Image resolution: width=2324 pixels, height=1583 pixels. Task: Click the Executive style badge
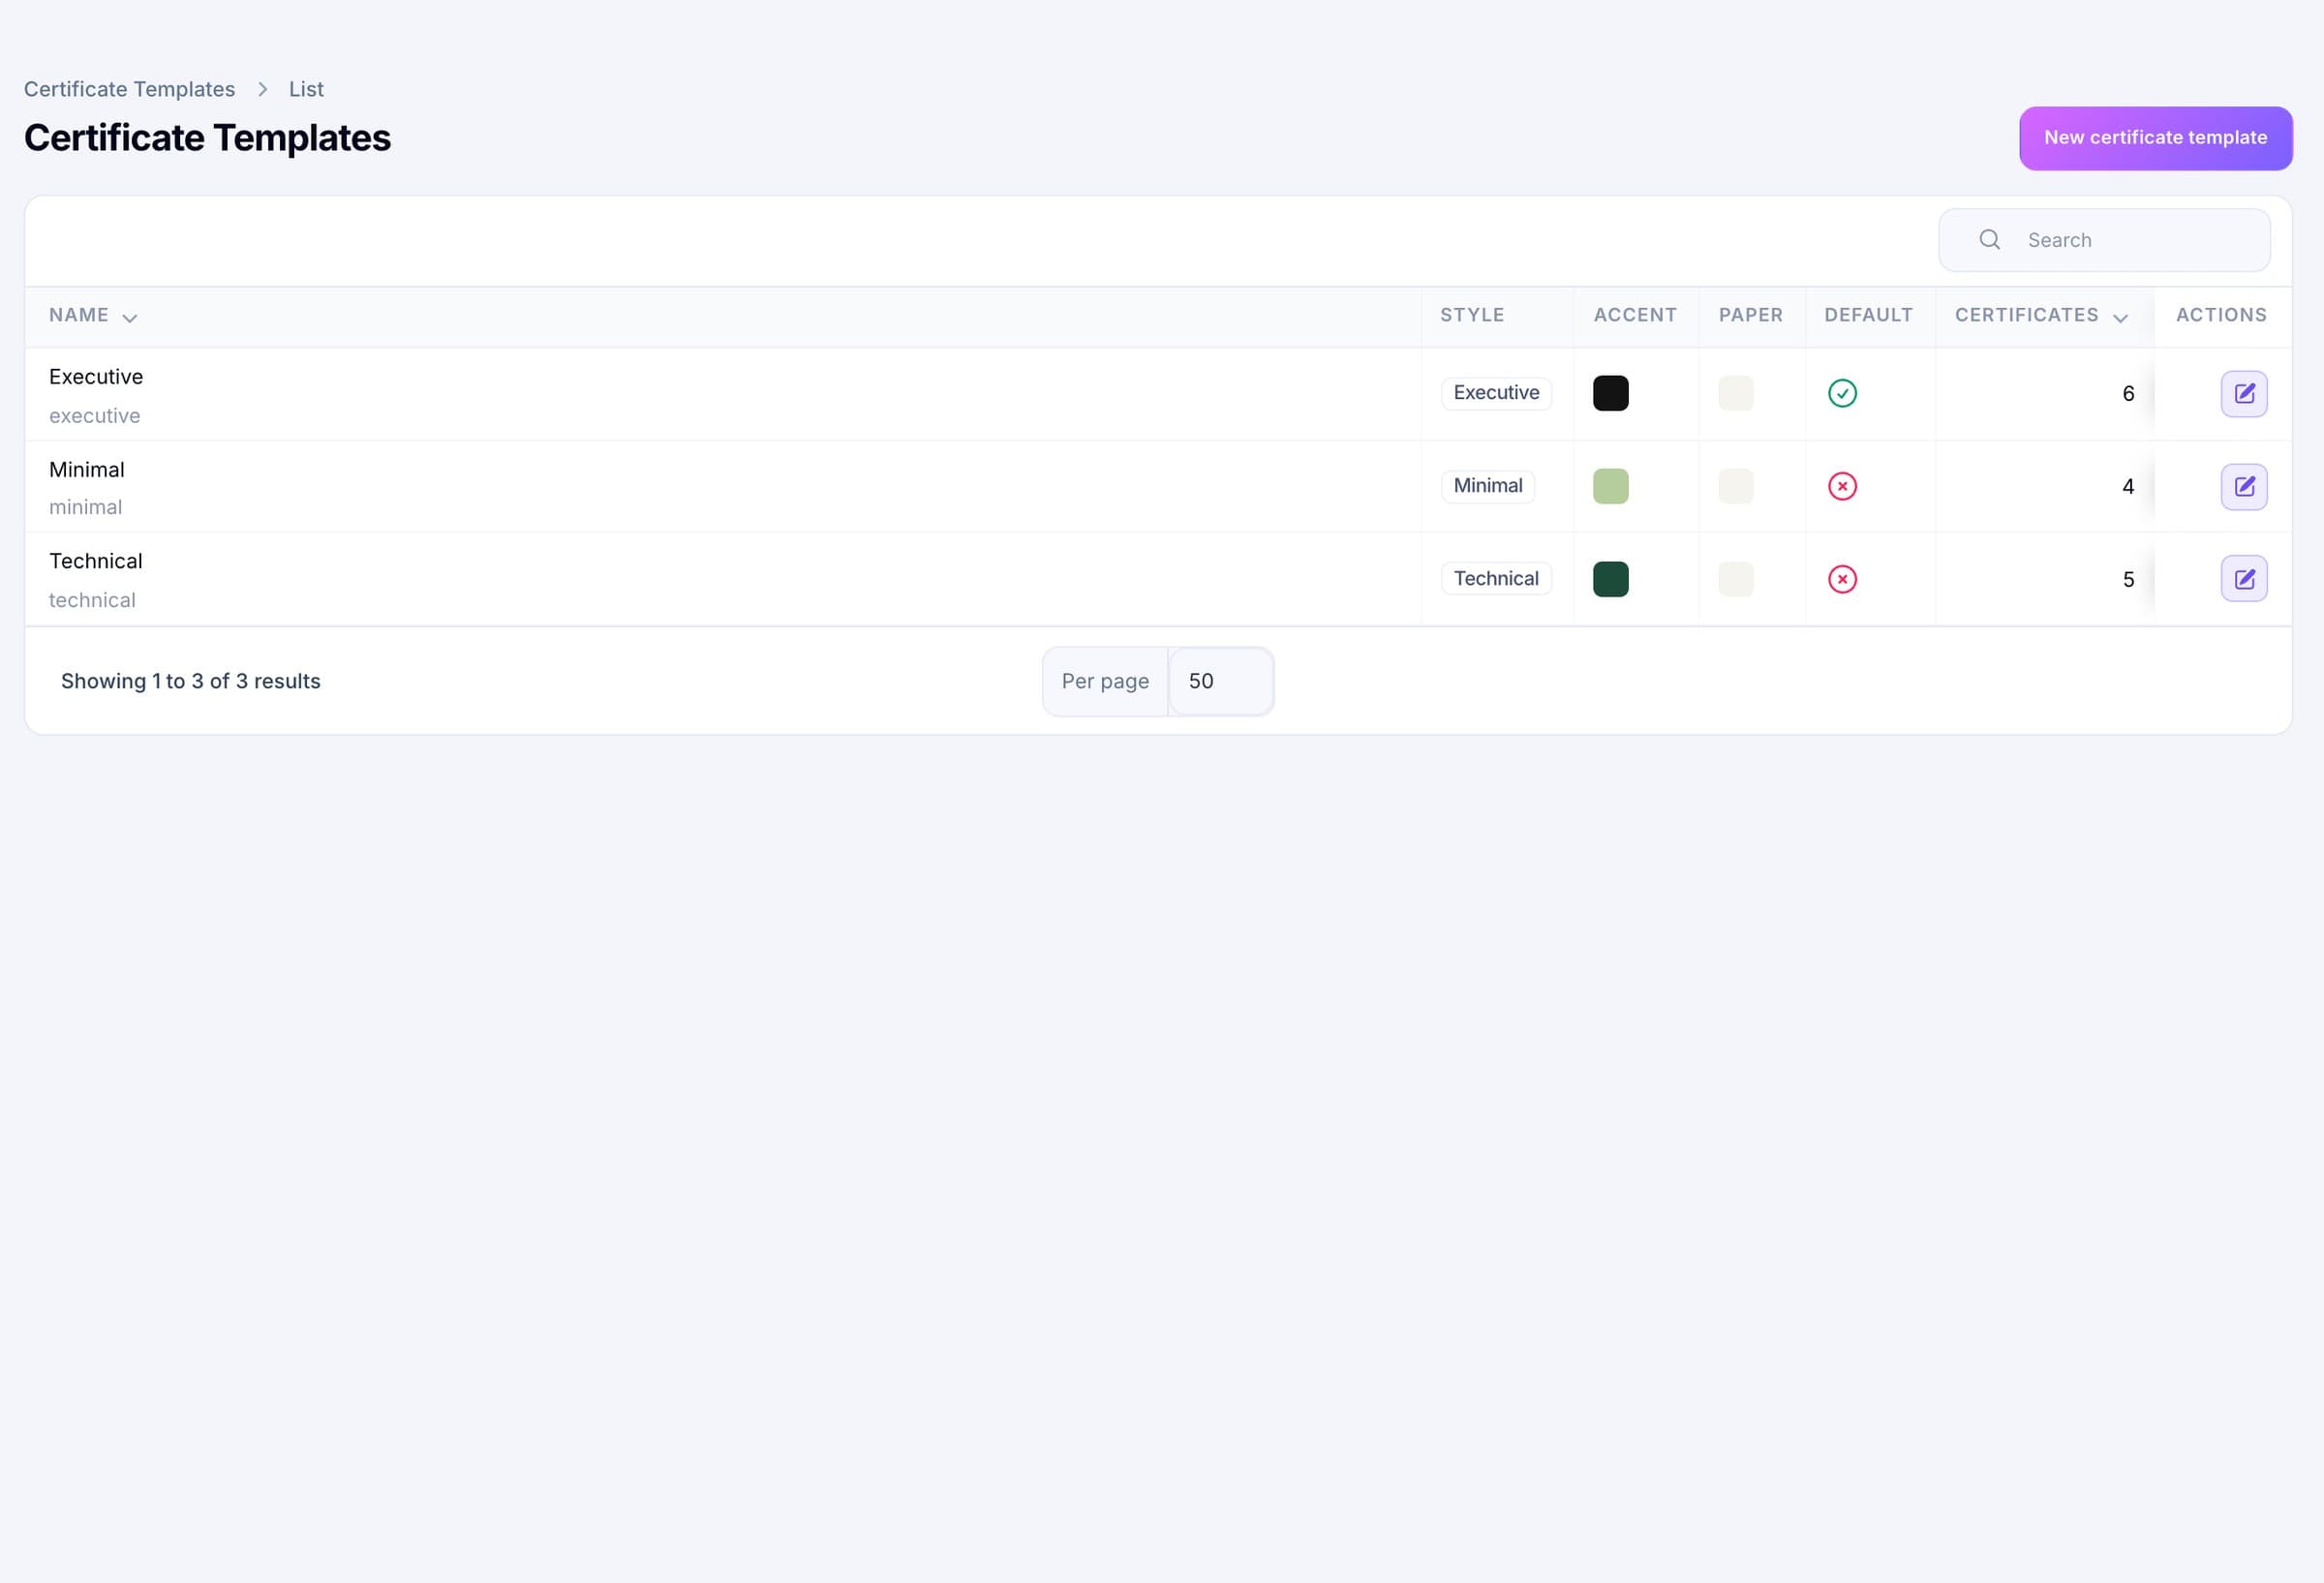point(1496,393)
